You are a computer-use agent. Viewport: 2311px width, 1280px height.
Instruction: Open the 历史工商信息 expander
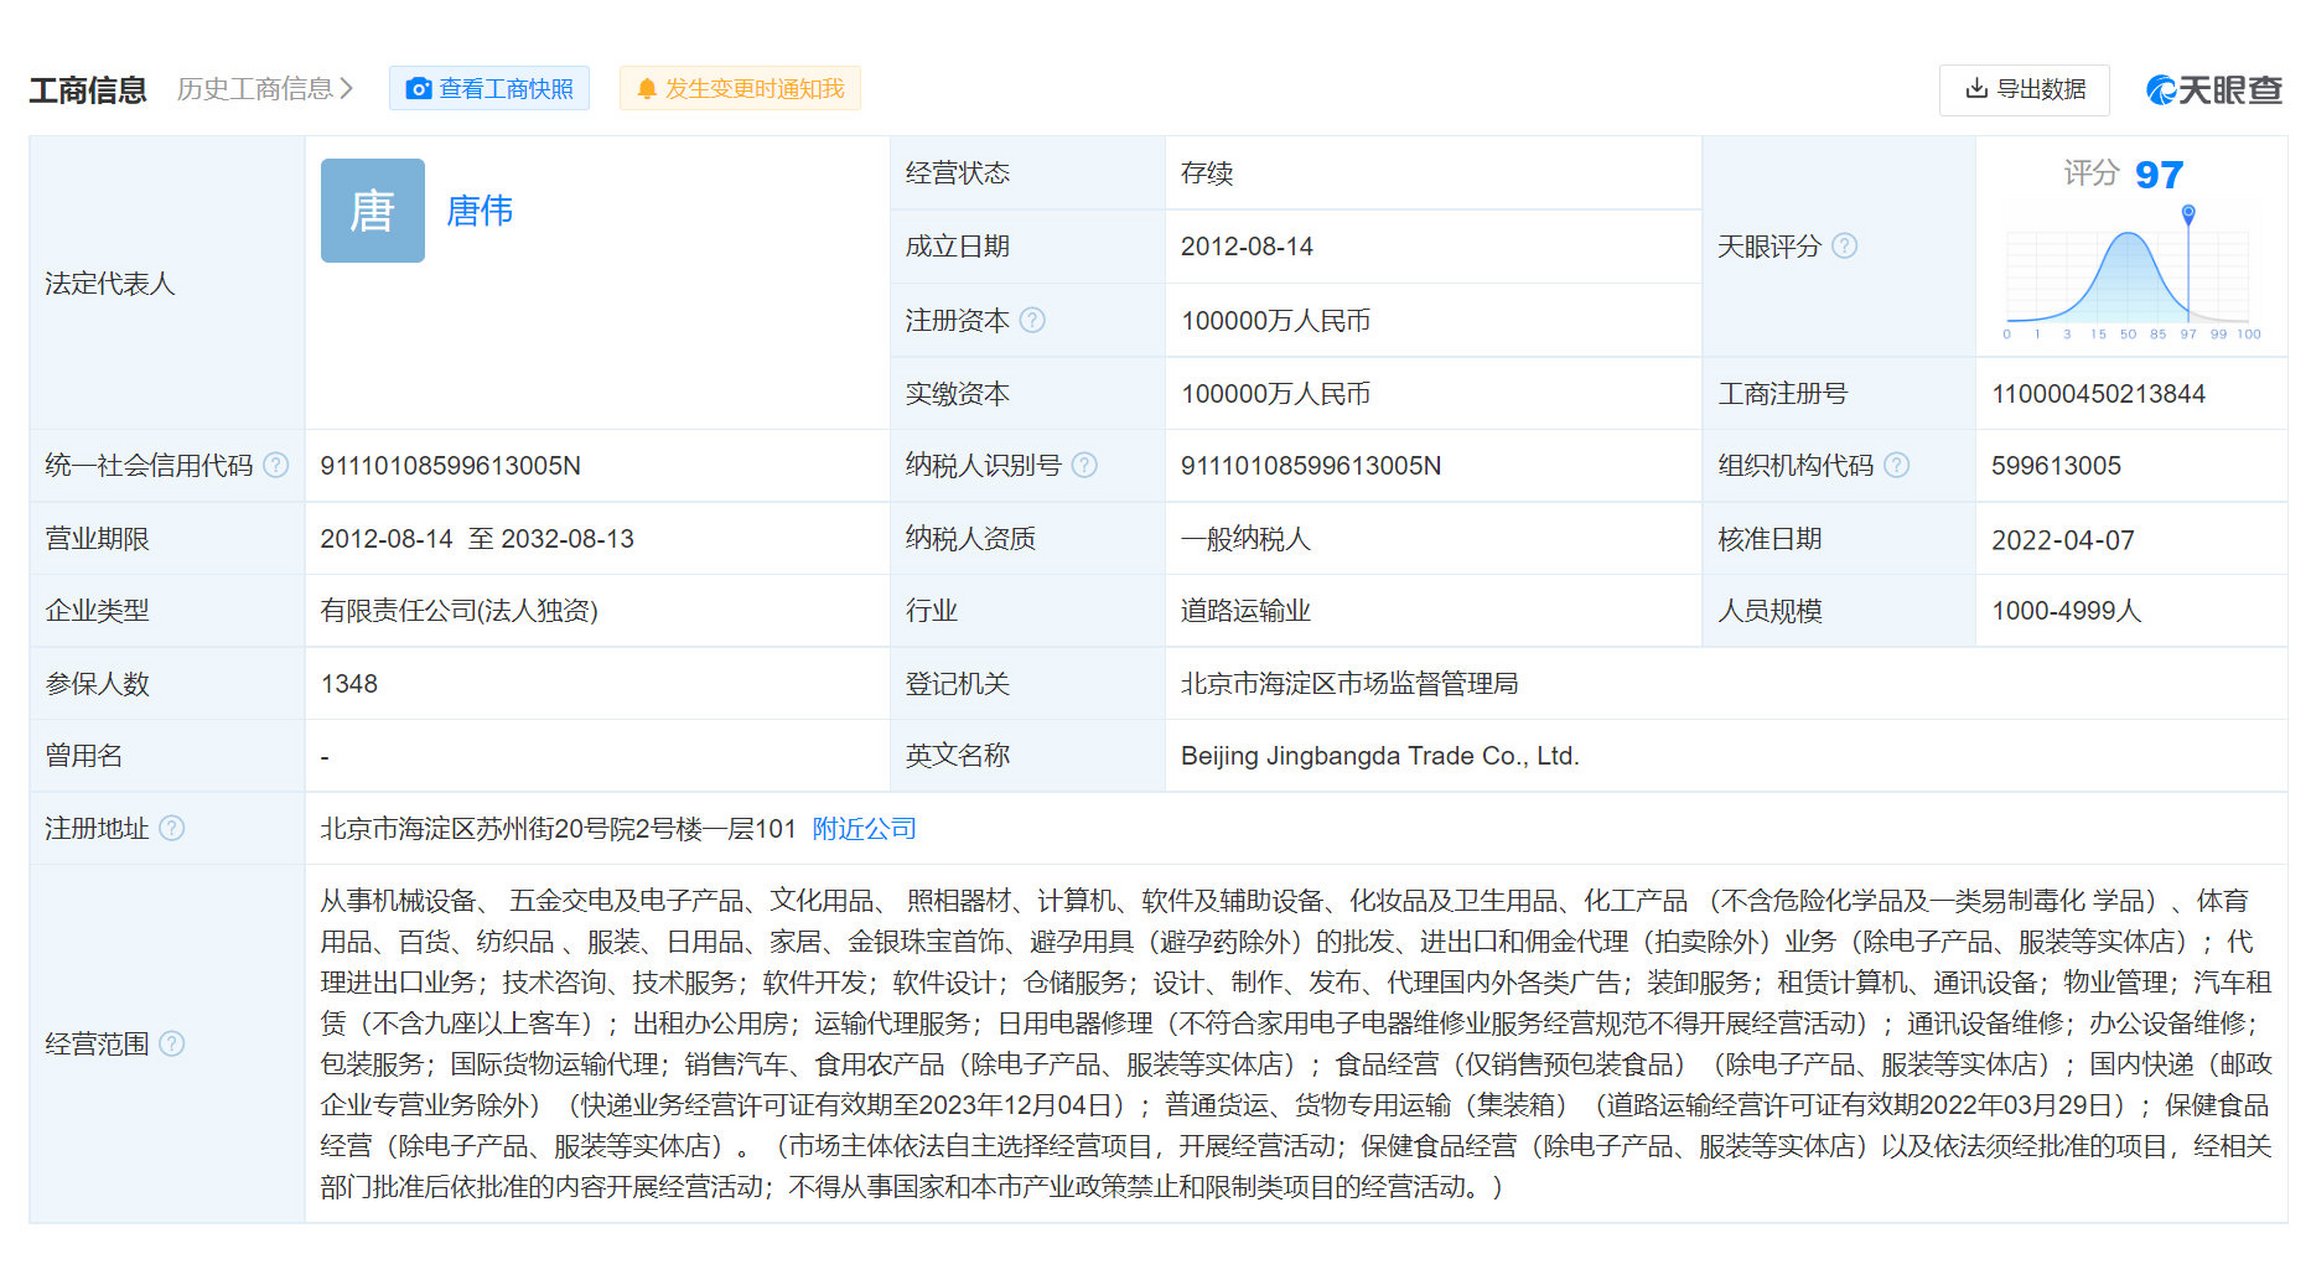pos(265,89)
